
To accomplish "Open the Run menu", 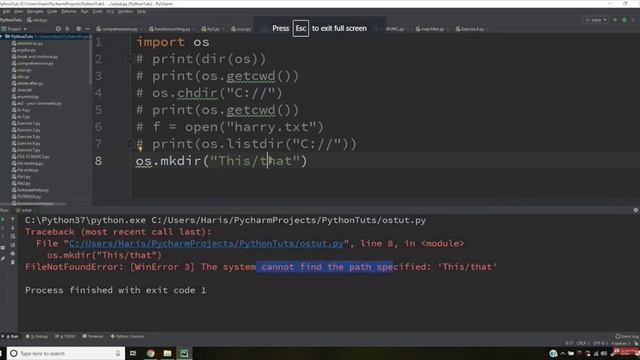I will click(84, 11).
